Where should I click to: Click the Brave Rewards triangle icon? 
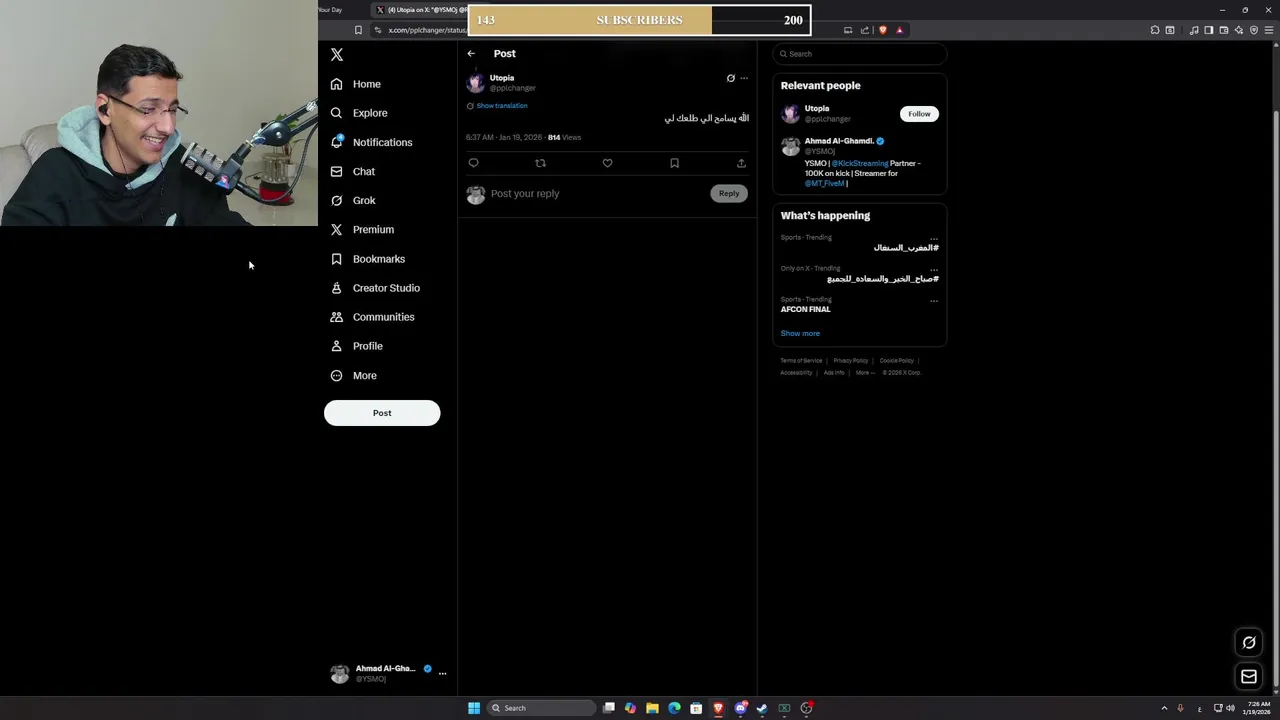(x=899, y=30)
